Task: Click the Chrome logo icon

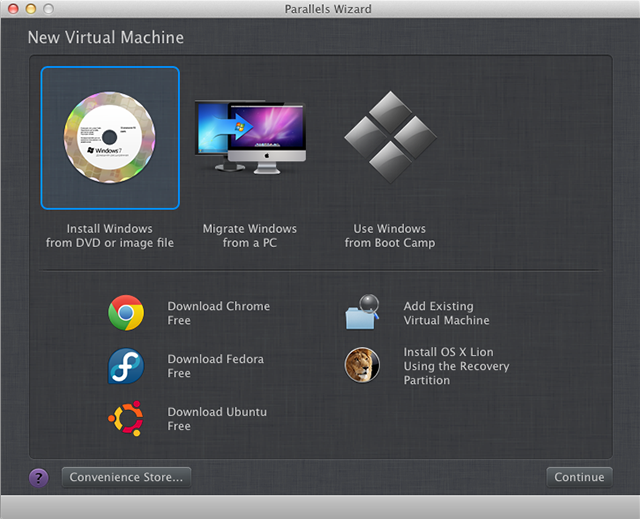Action: pyautogui.click(x=126, y=313)
